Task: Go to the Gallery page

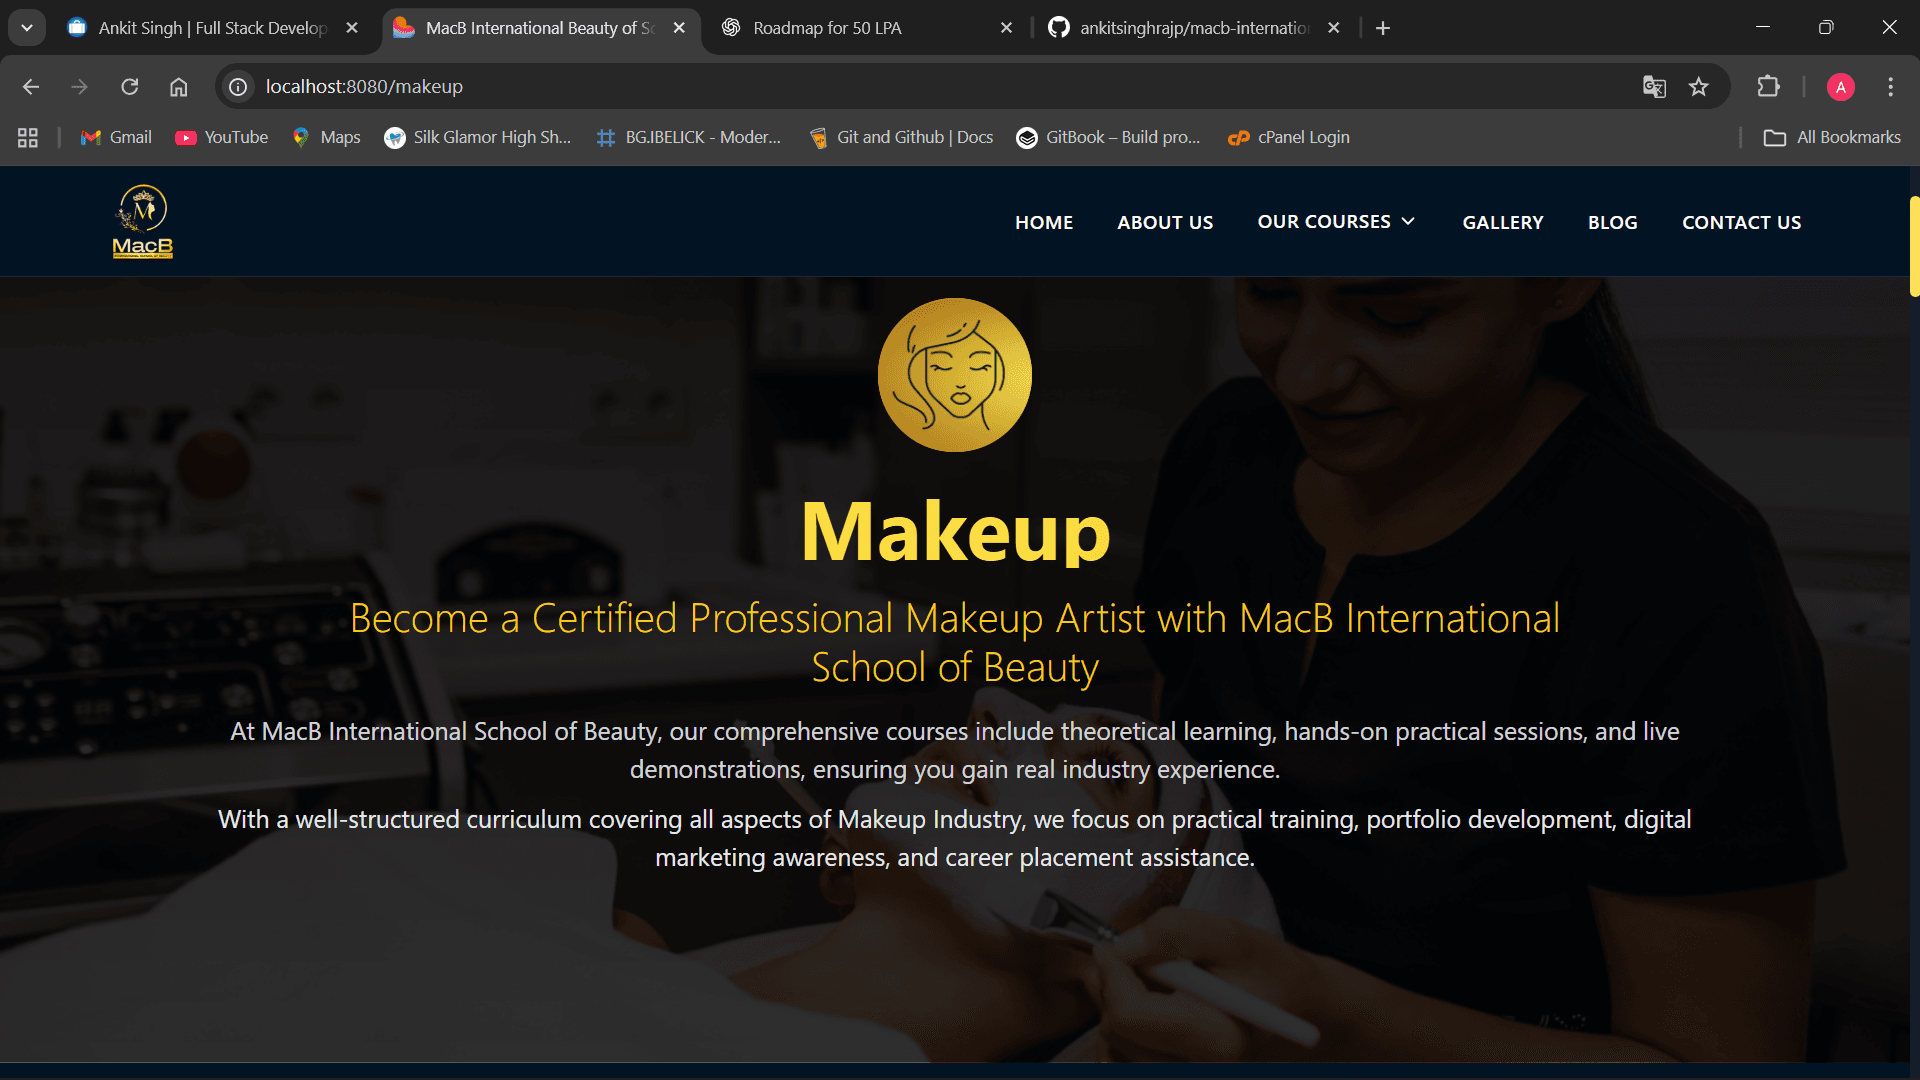Action: click(1502, 222)
